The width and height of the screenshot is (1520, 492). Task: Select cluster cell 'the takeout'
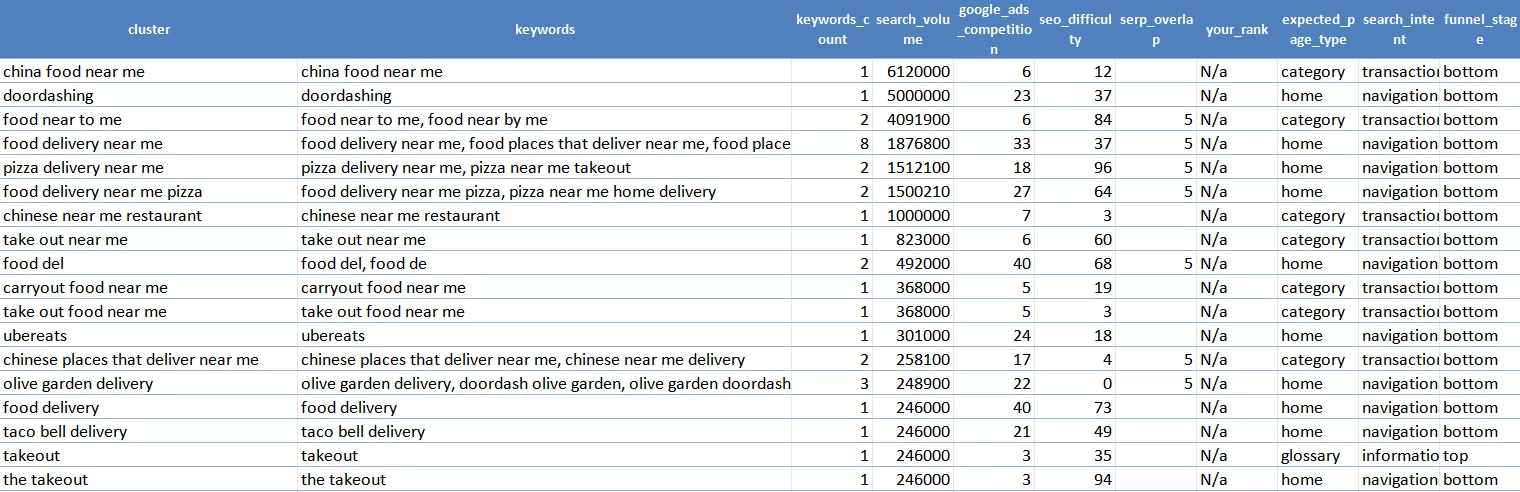point(149,479)
